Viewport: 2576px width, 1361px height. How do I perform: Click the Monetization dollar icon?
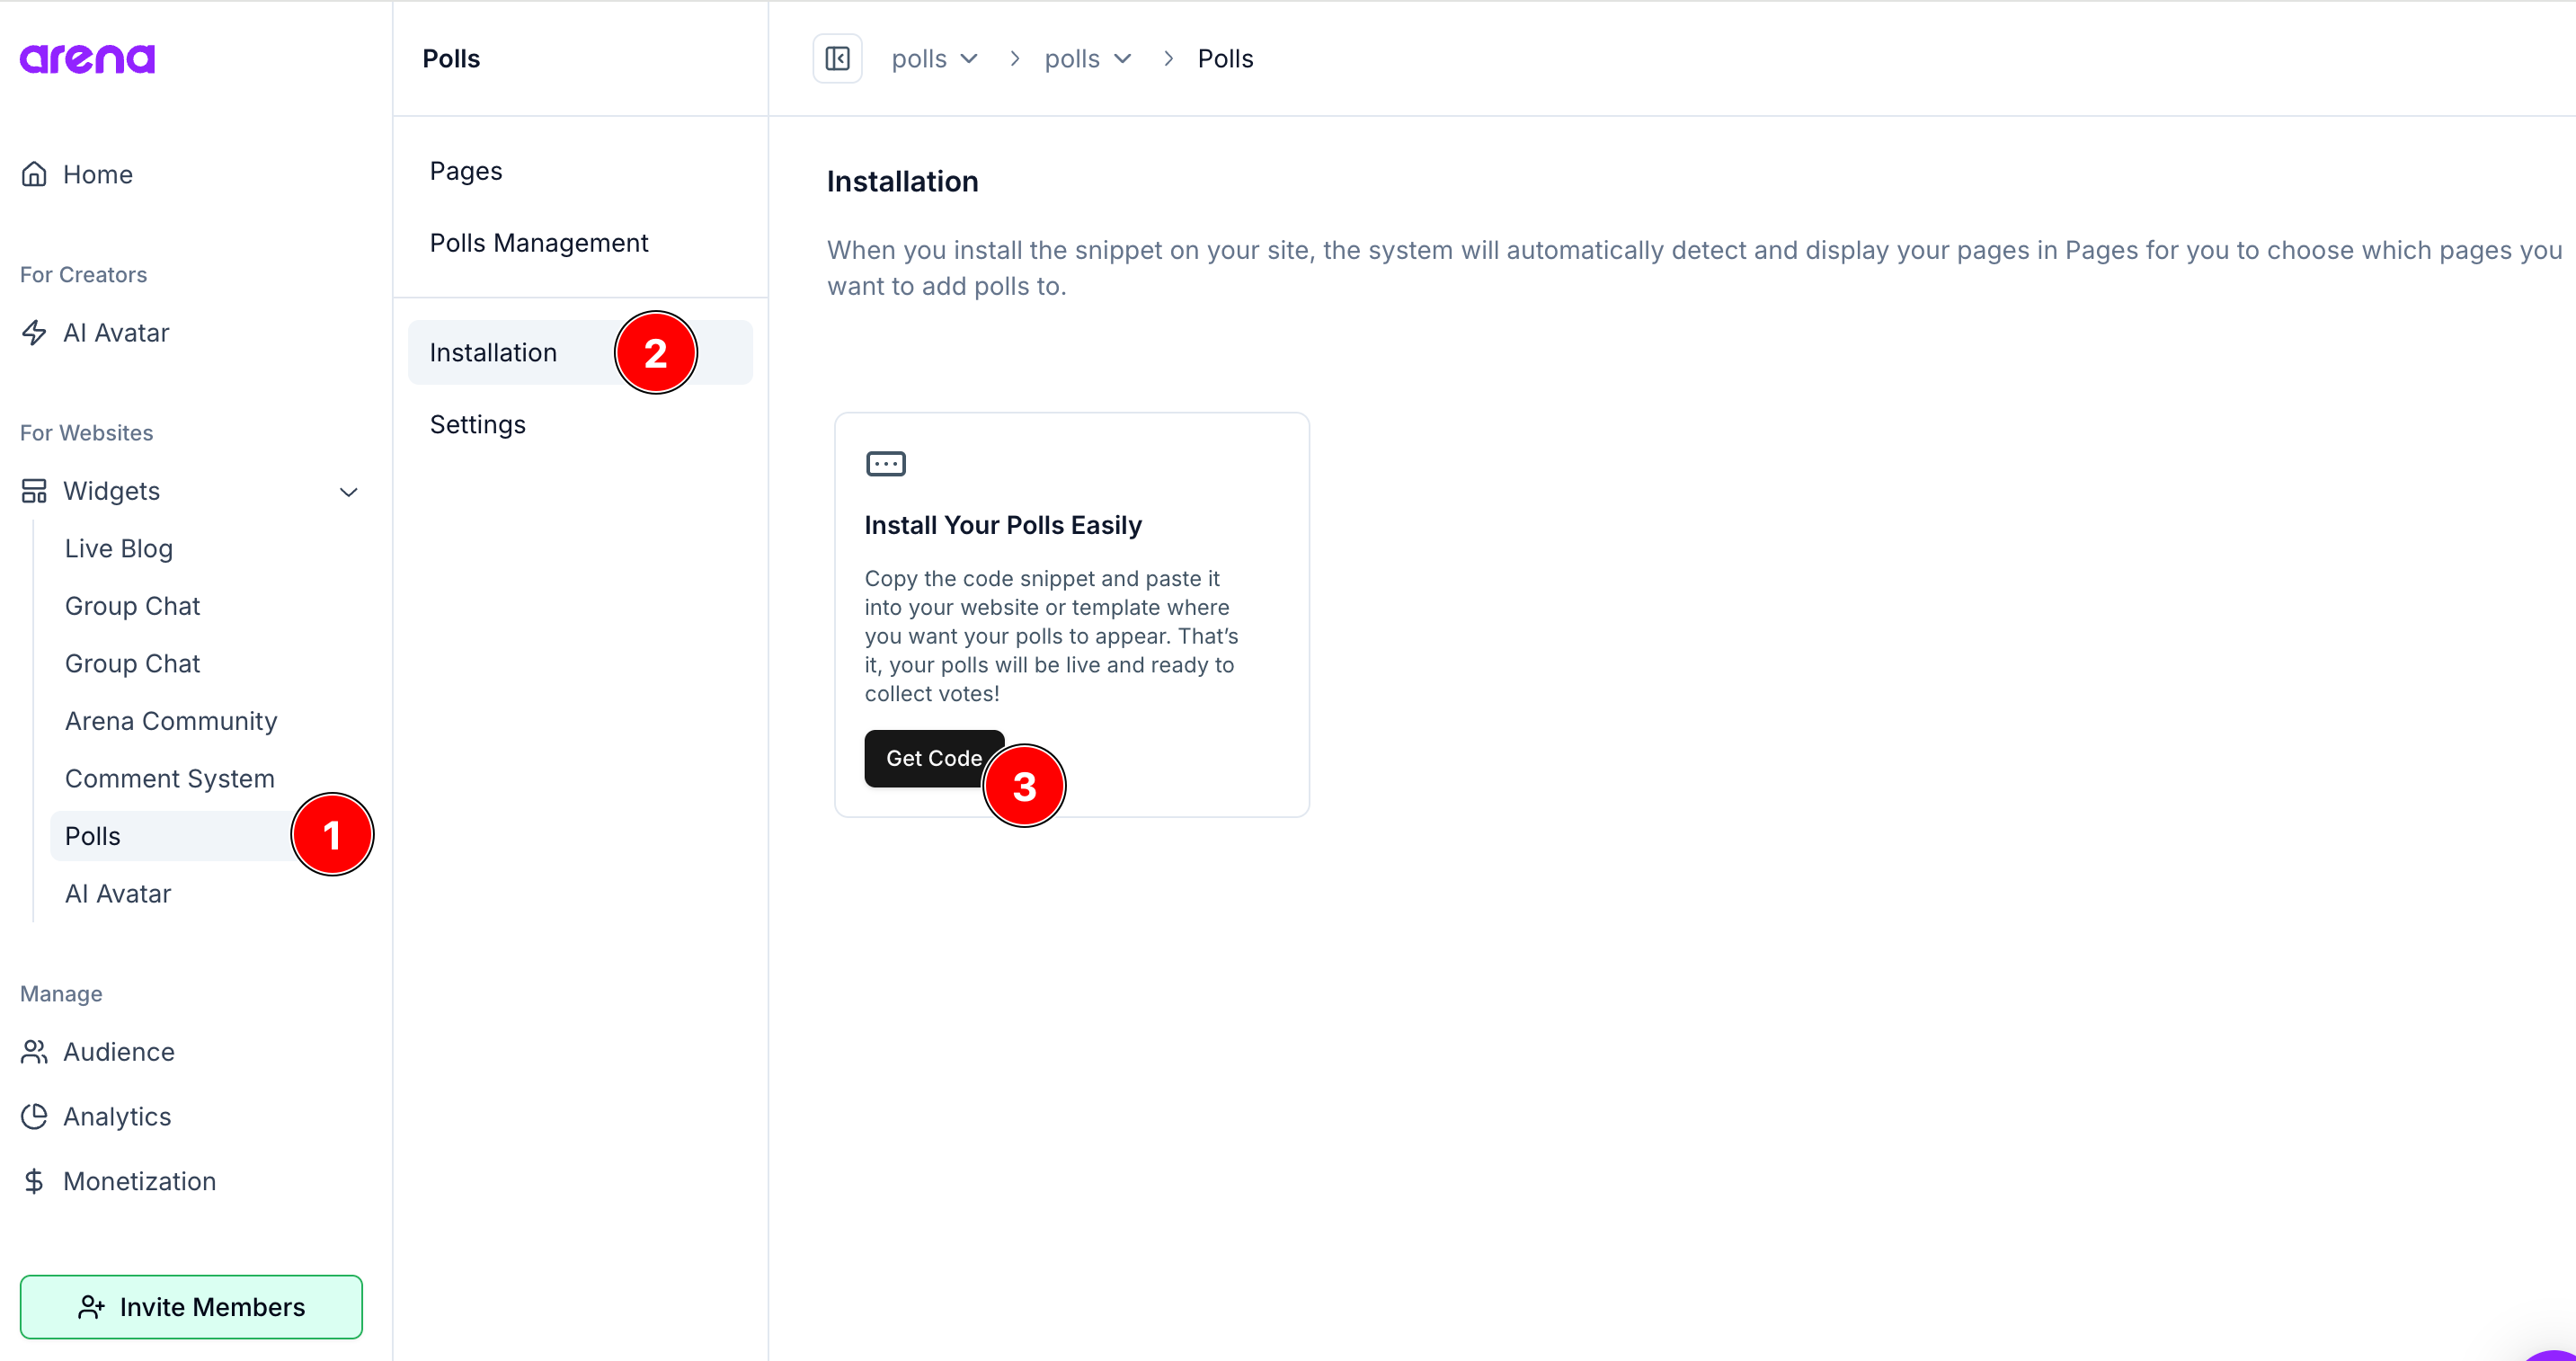(34, 1181)
